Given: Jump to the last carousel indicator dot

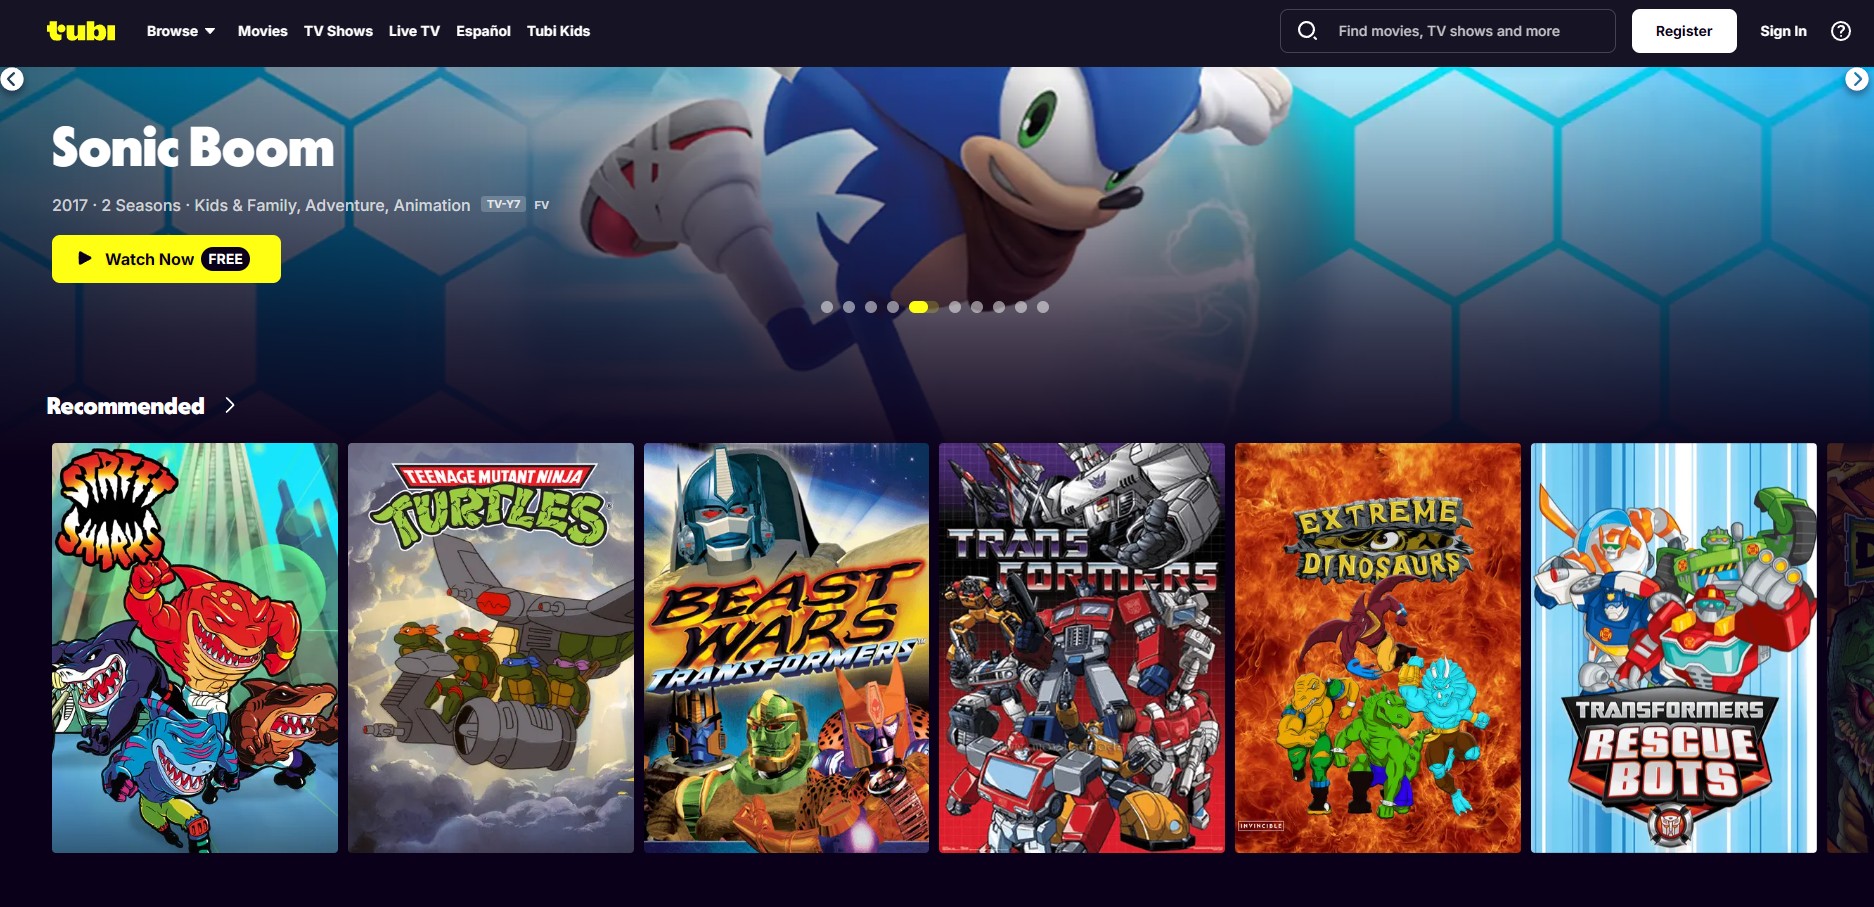Looking at the screenshot, I should 1043,307.
